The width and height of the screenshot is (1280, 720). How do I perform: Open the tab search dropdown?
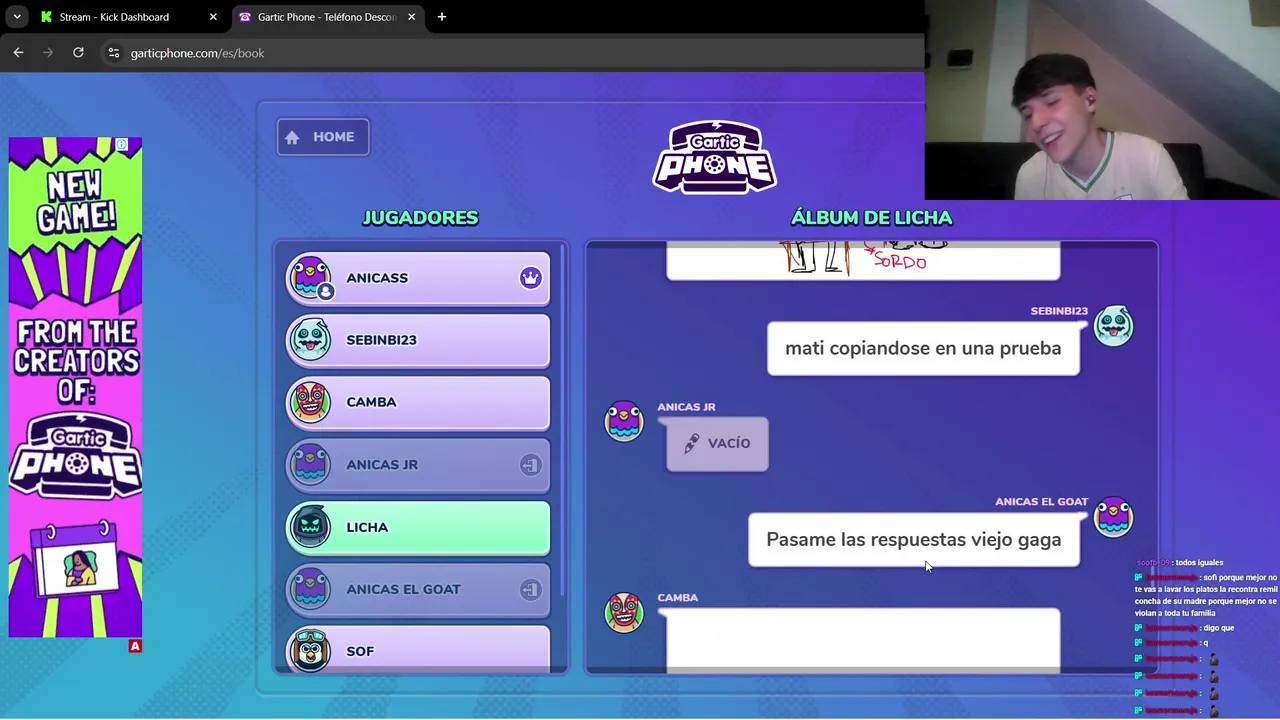[x=17, y=17]
